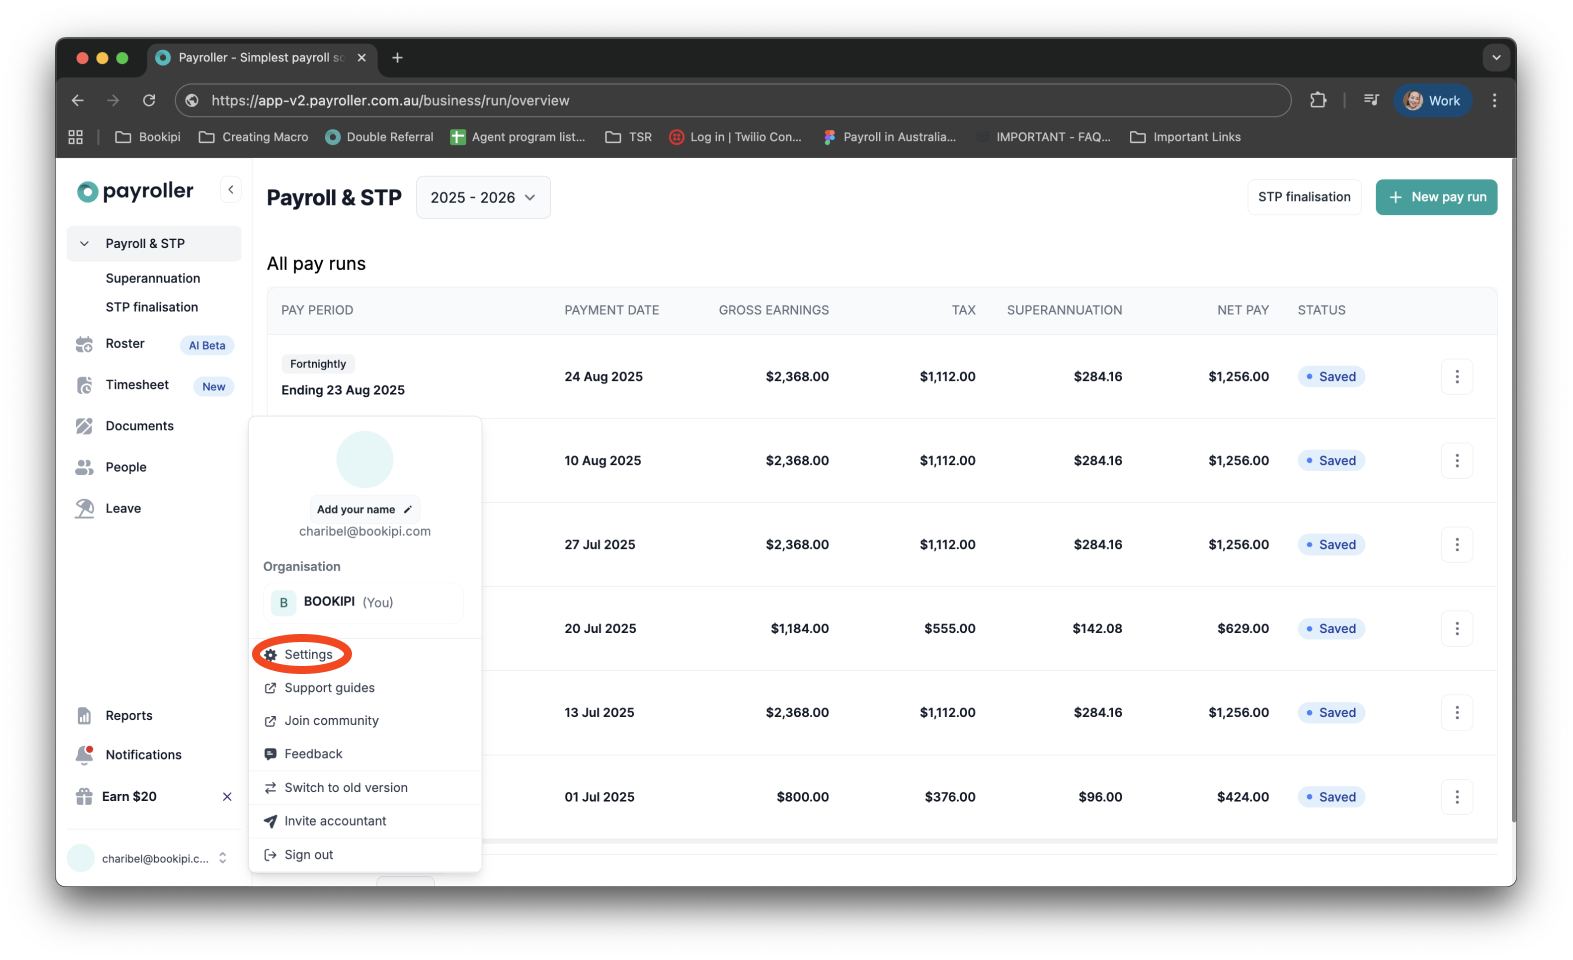Open the Log in Twilio bookmark

pos(735,137)
